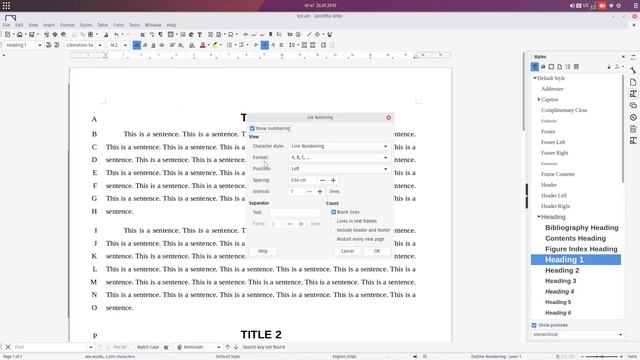Open Find & Replace magnifier icon

point(142,35)
